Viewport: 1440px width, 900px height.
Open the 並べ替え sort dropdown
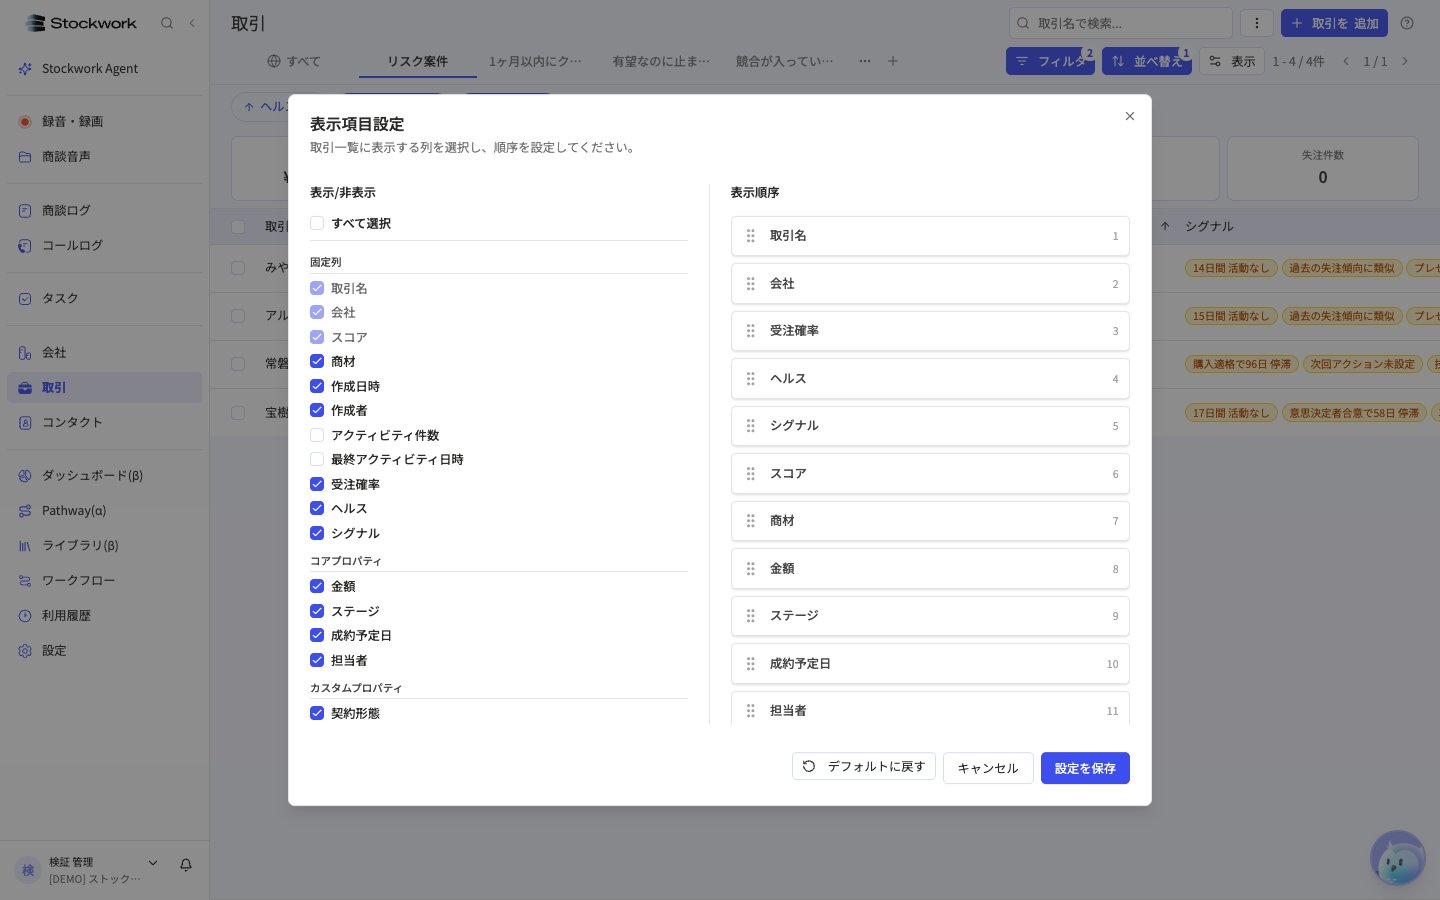[1147, 61]
